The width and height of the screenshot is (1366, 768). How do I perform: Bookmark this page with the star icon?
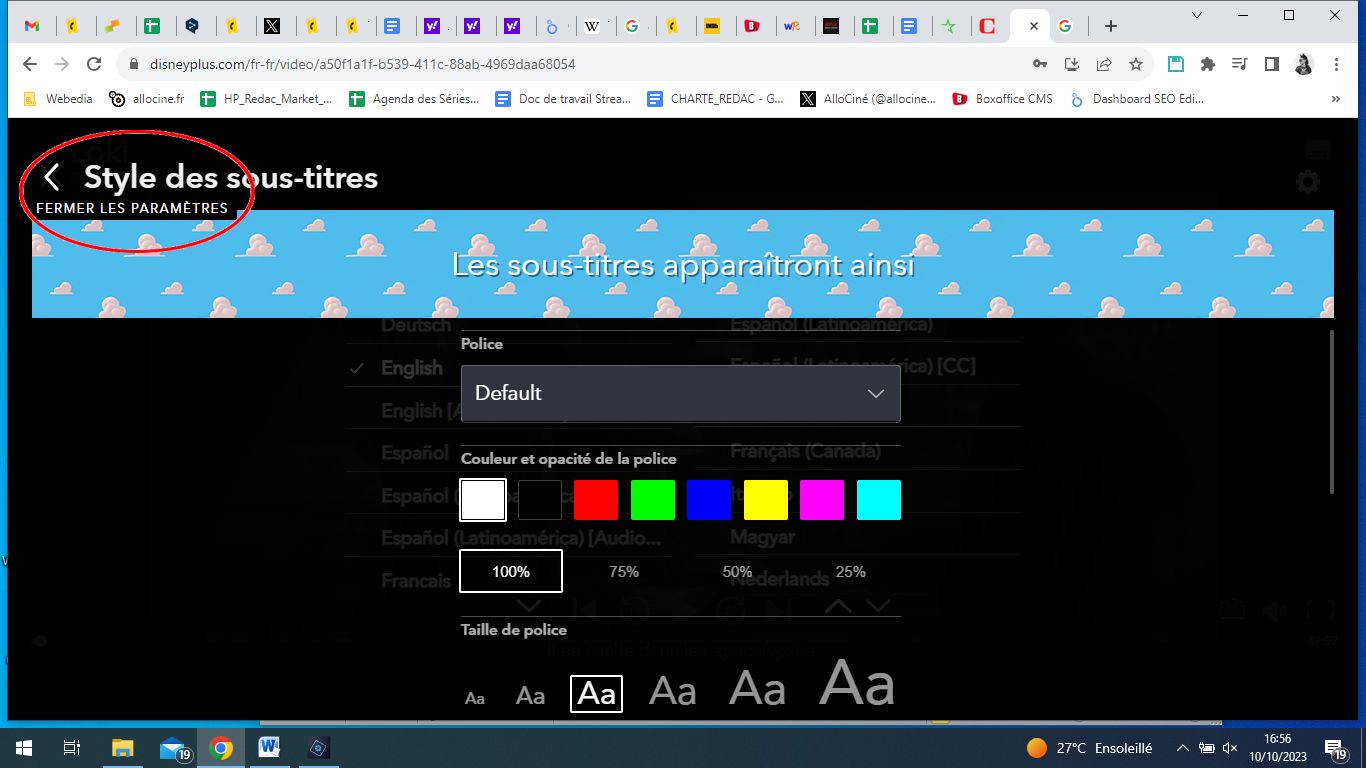(1136, 64)
